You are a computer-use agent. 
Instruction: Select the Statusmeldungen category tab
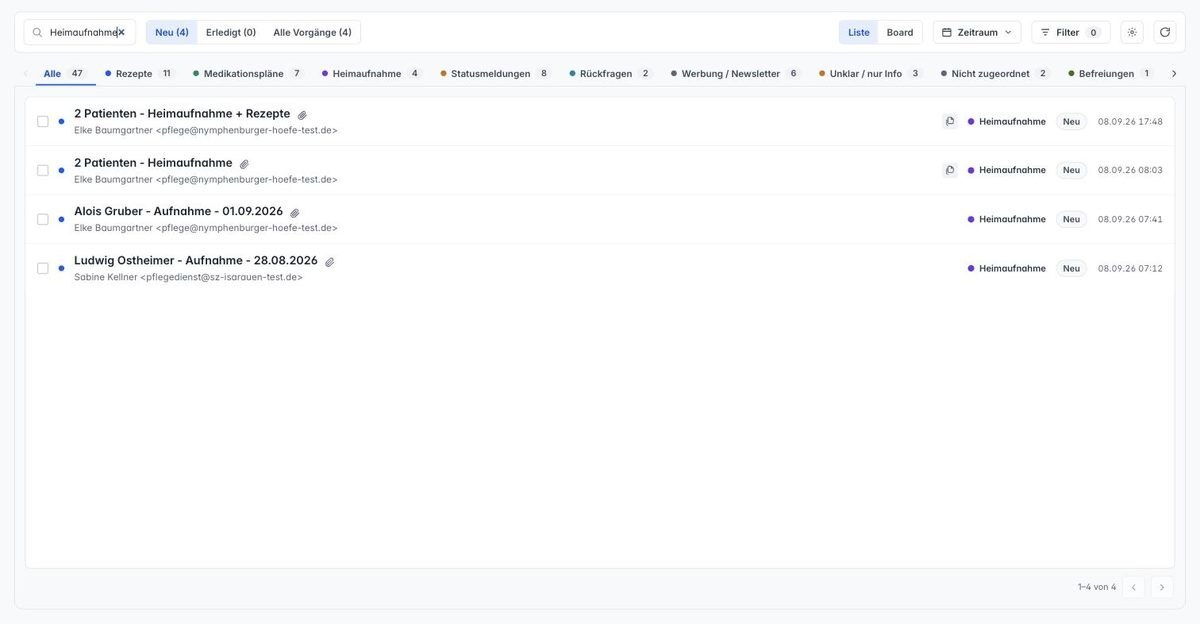pos(495,73)
